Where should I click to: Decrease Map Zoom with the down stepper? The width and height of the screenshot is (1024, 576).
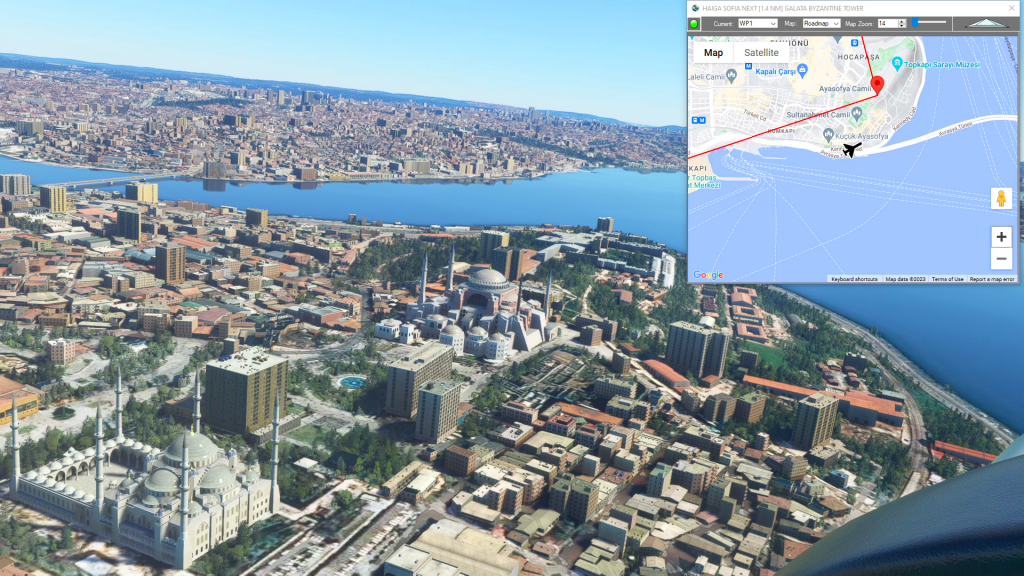[x=902, y=26]
